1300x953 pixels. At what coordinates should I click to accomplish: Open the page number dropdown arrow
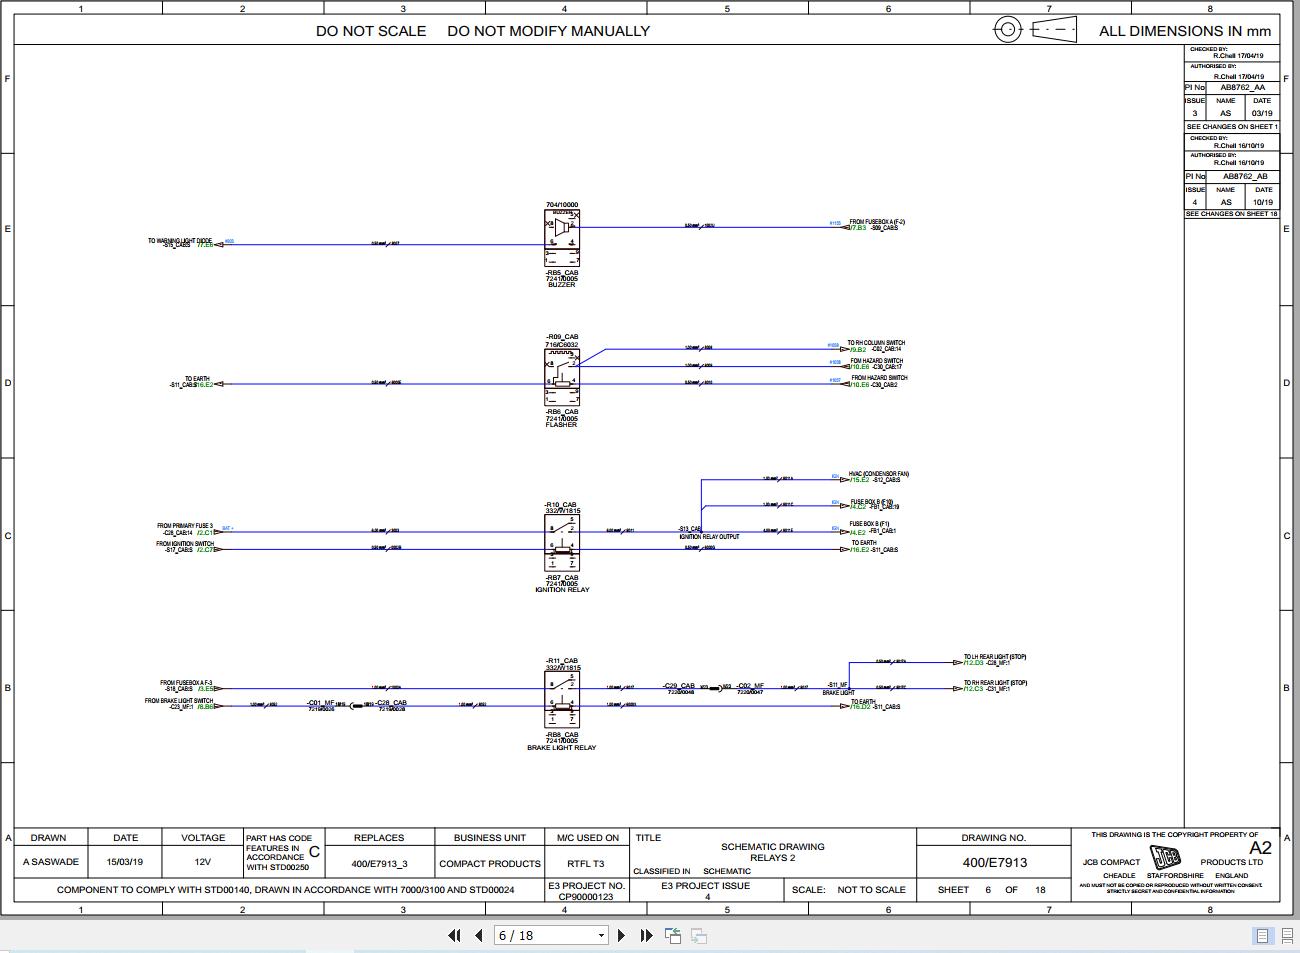click(600, 935)
